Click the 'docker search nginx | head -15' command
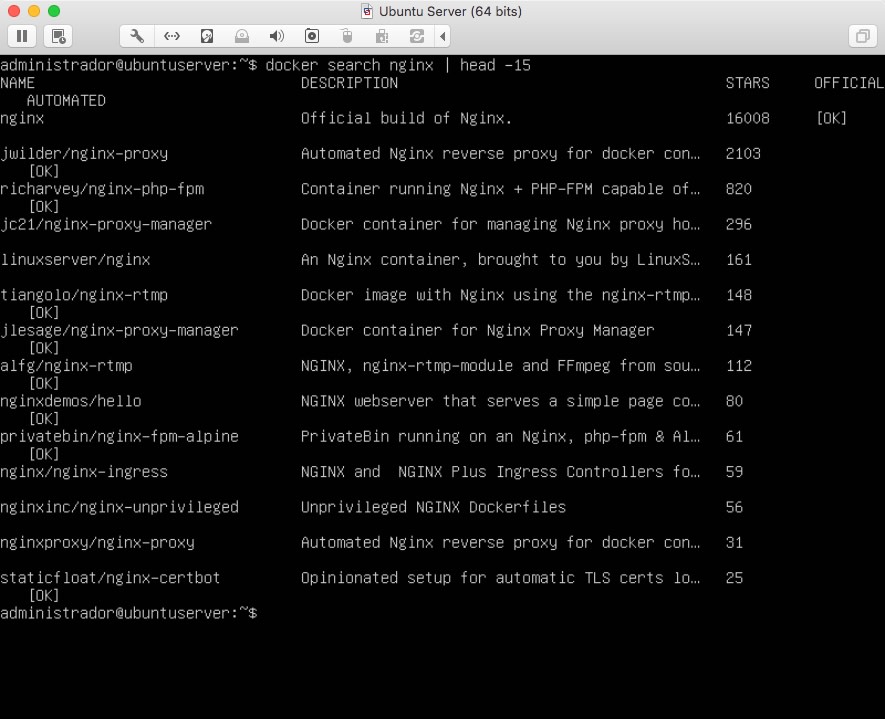 tap(398, 65)
